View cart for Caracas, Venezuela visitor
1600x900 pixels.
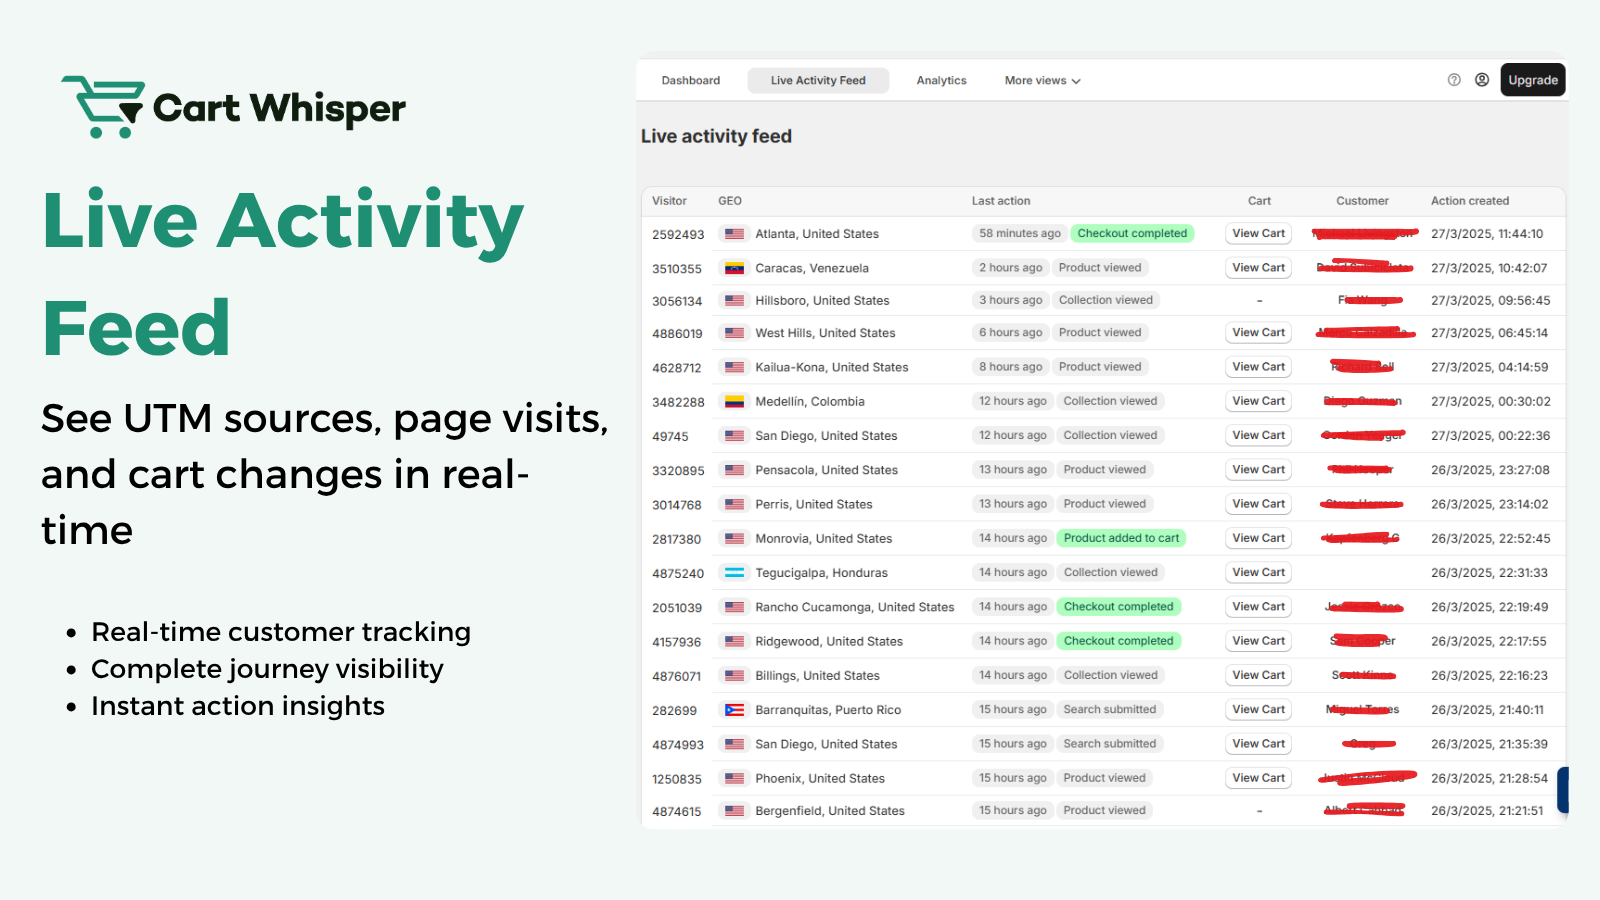(1259, 268)
